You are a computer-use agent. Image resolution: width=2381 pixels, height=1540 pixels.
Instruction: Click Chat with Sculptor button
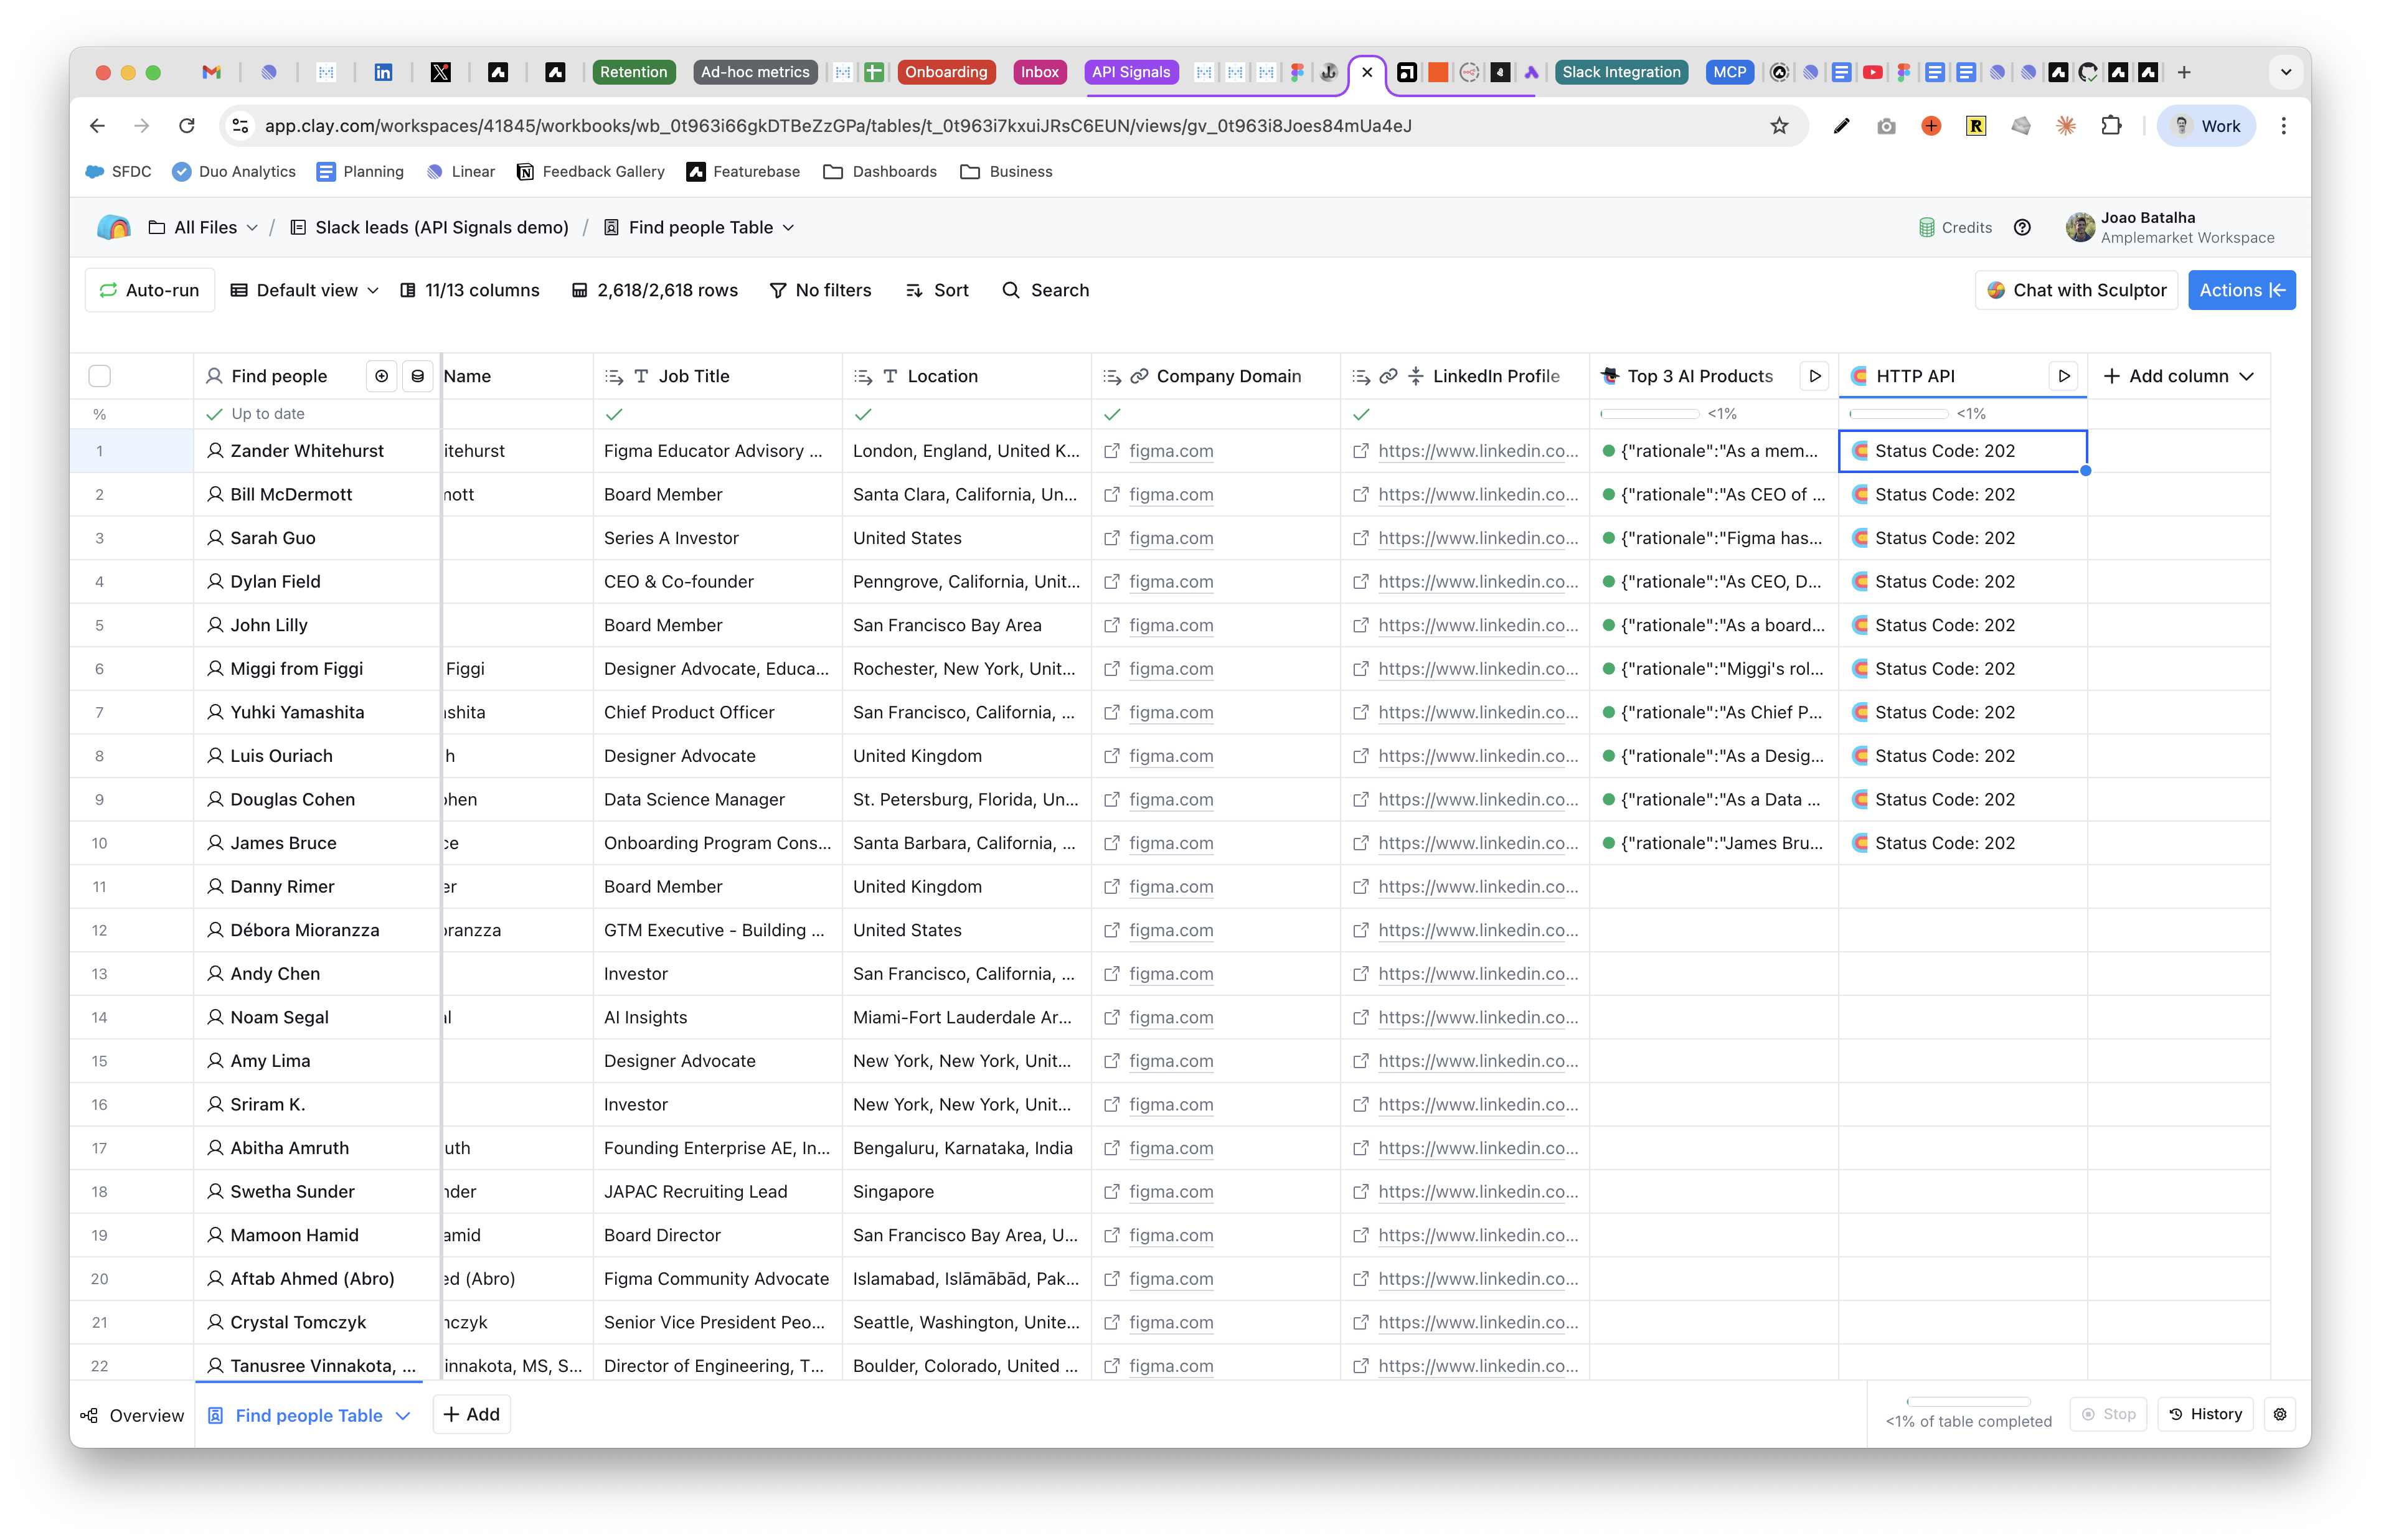[x=2076, y=290]
